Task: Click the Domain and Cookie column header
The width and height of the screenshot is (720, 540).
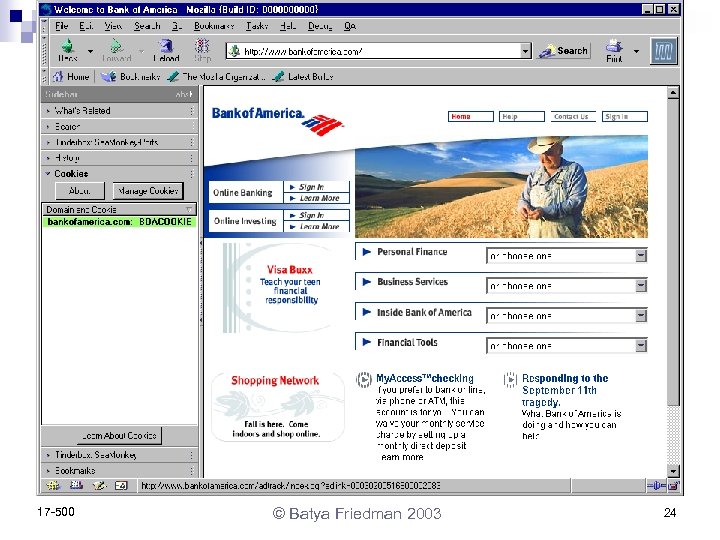Action: coord(119,209)
